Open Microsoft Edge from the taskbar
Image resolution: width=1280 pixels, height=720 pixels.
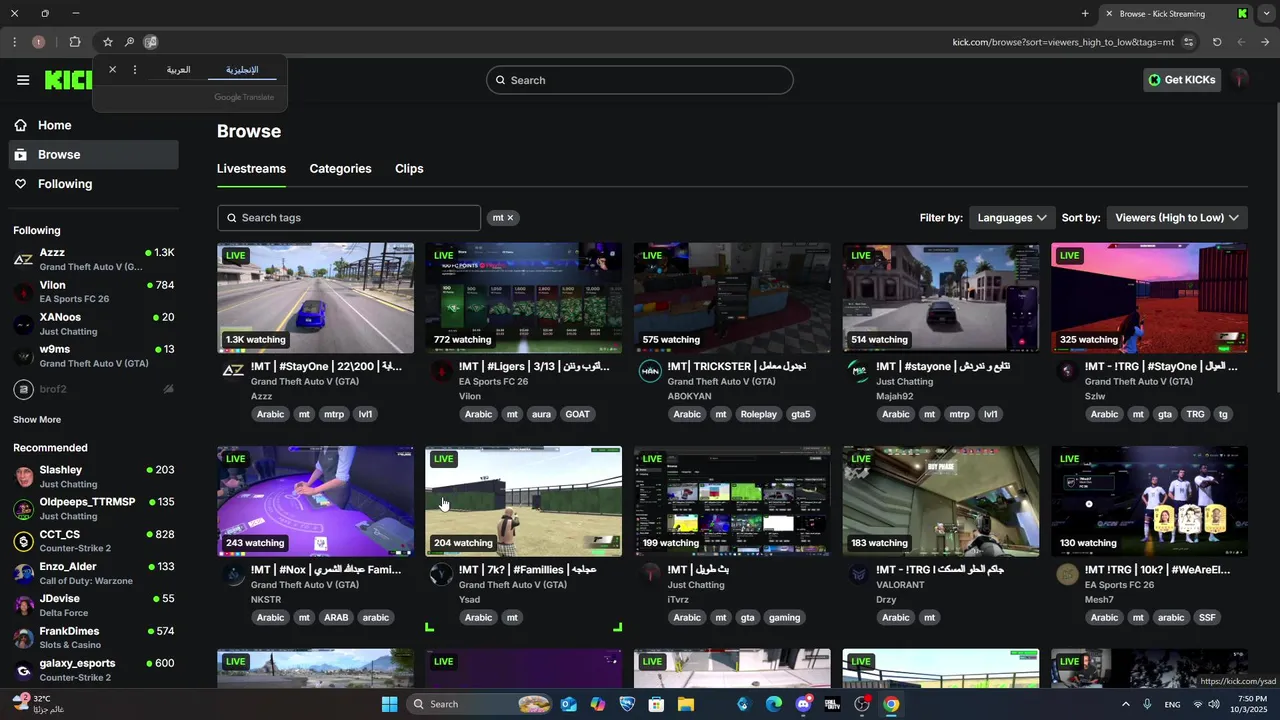click(774, 704)
